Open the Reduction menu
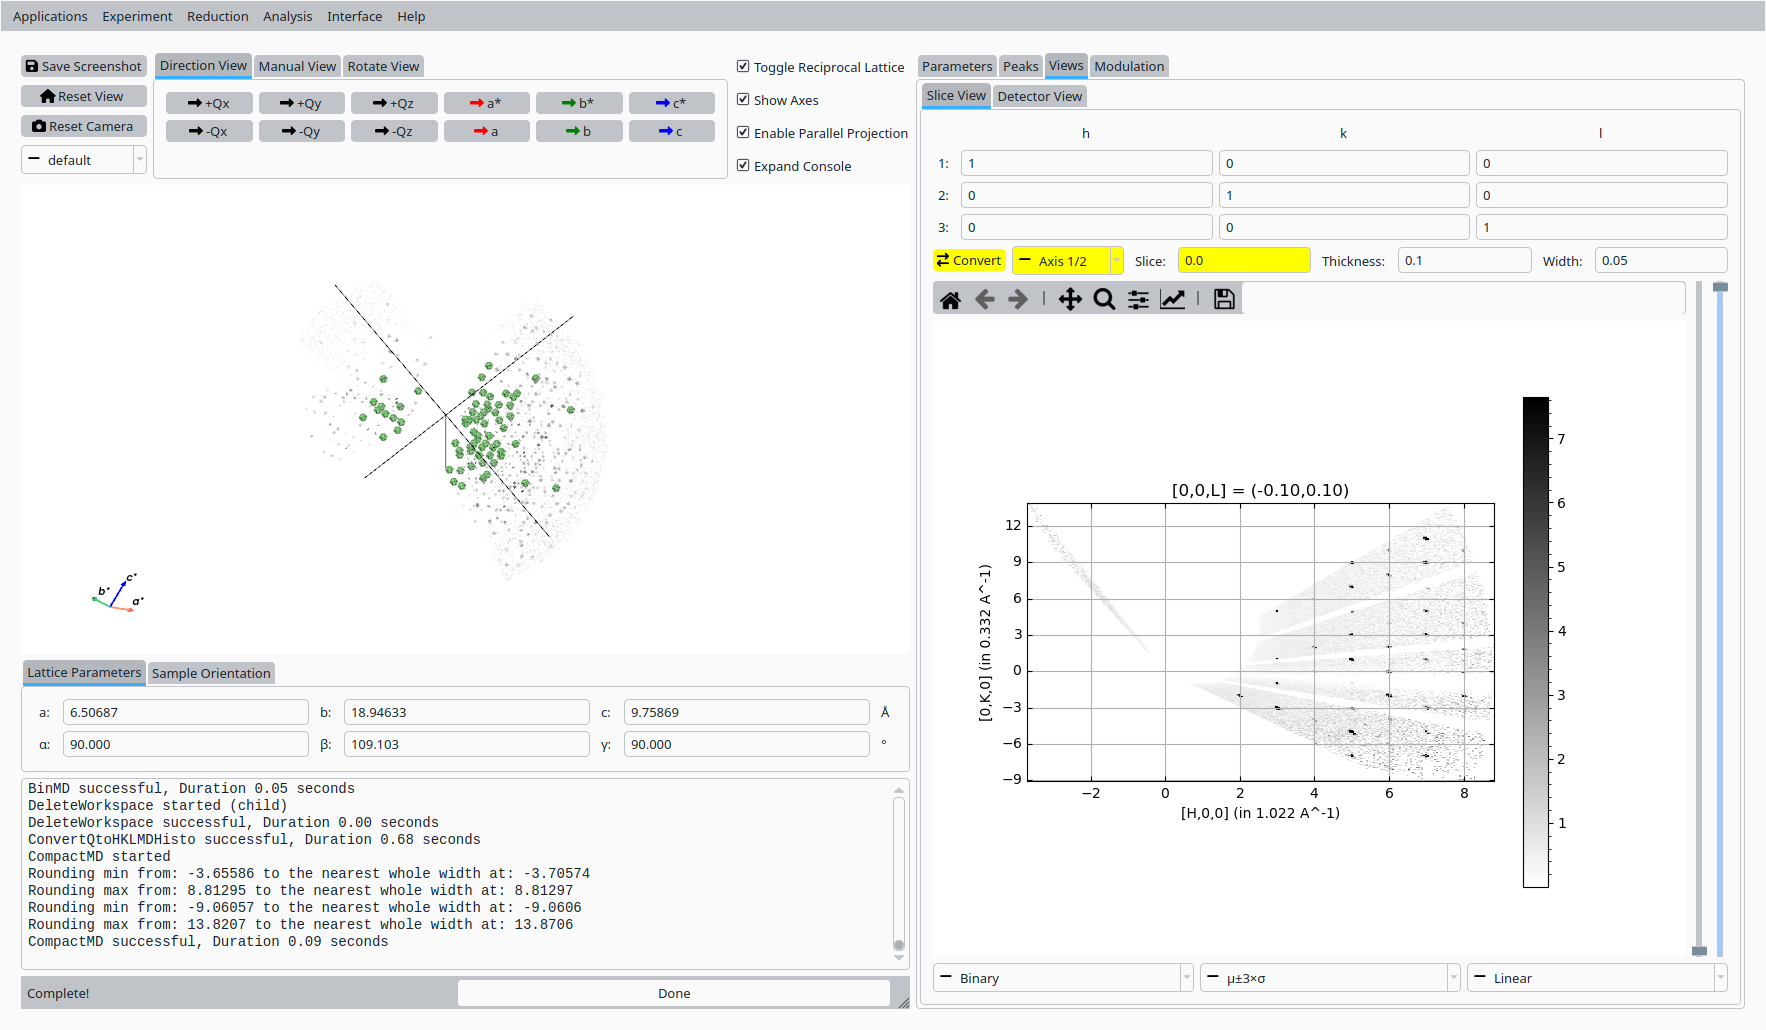The image size is (1766, 1030). click(217, 16)
